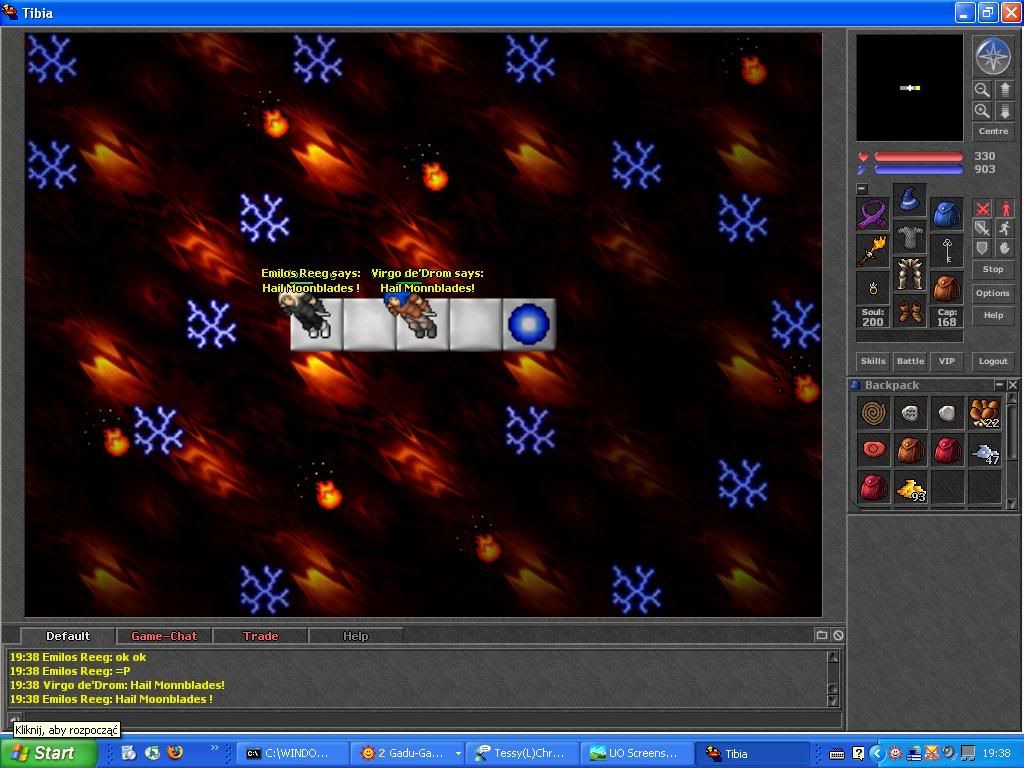Open the blue backpack in equipment

[x=946, y=214]
